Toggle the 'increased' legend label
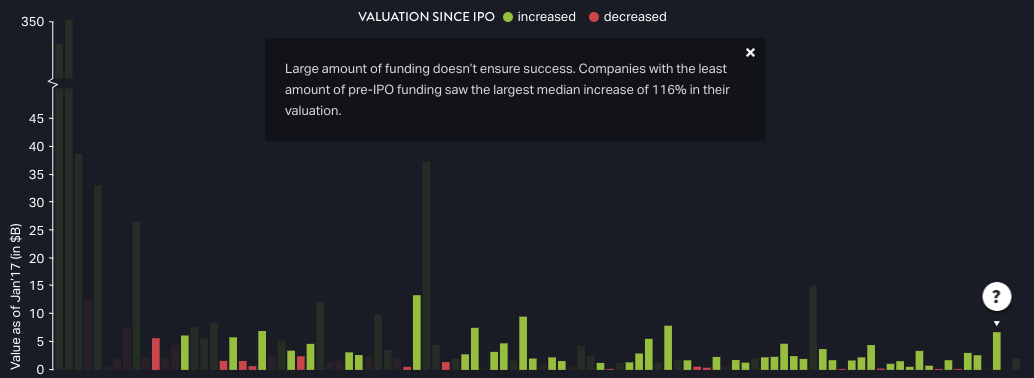The height and width of the screenshot is (378, 1034). [547, 17]
